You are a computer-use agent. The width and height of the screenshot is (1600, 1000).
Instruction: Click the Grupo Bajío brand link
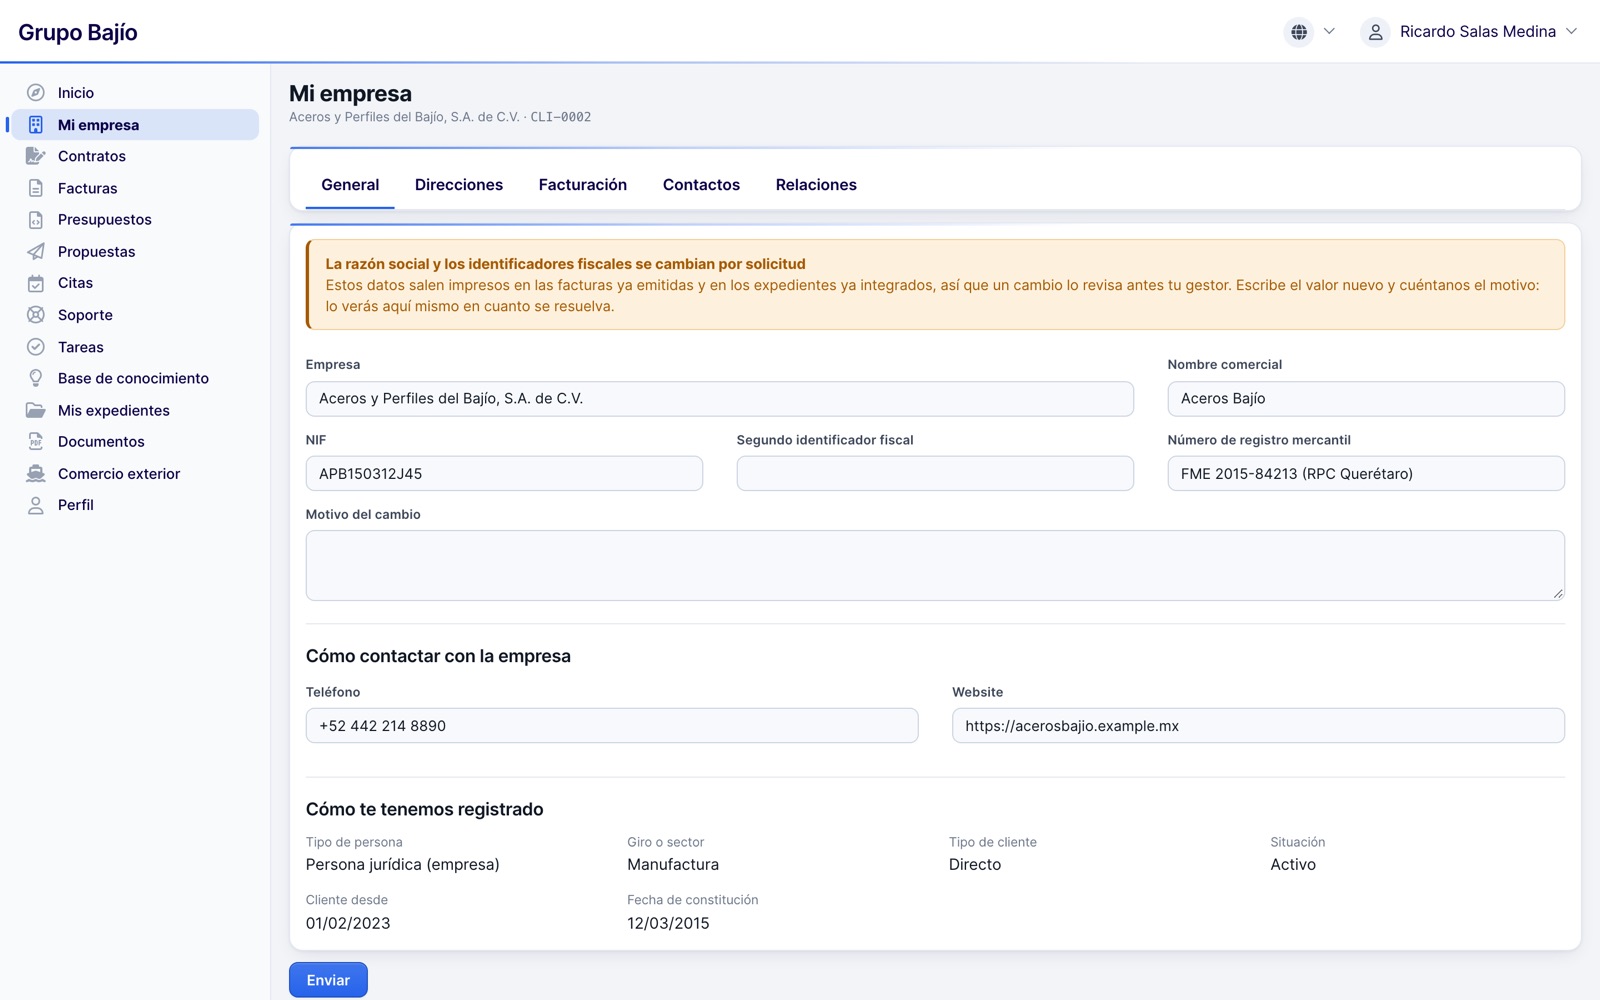78,32
